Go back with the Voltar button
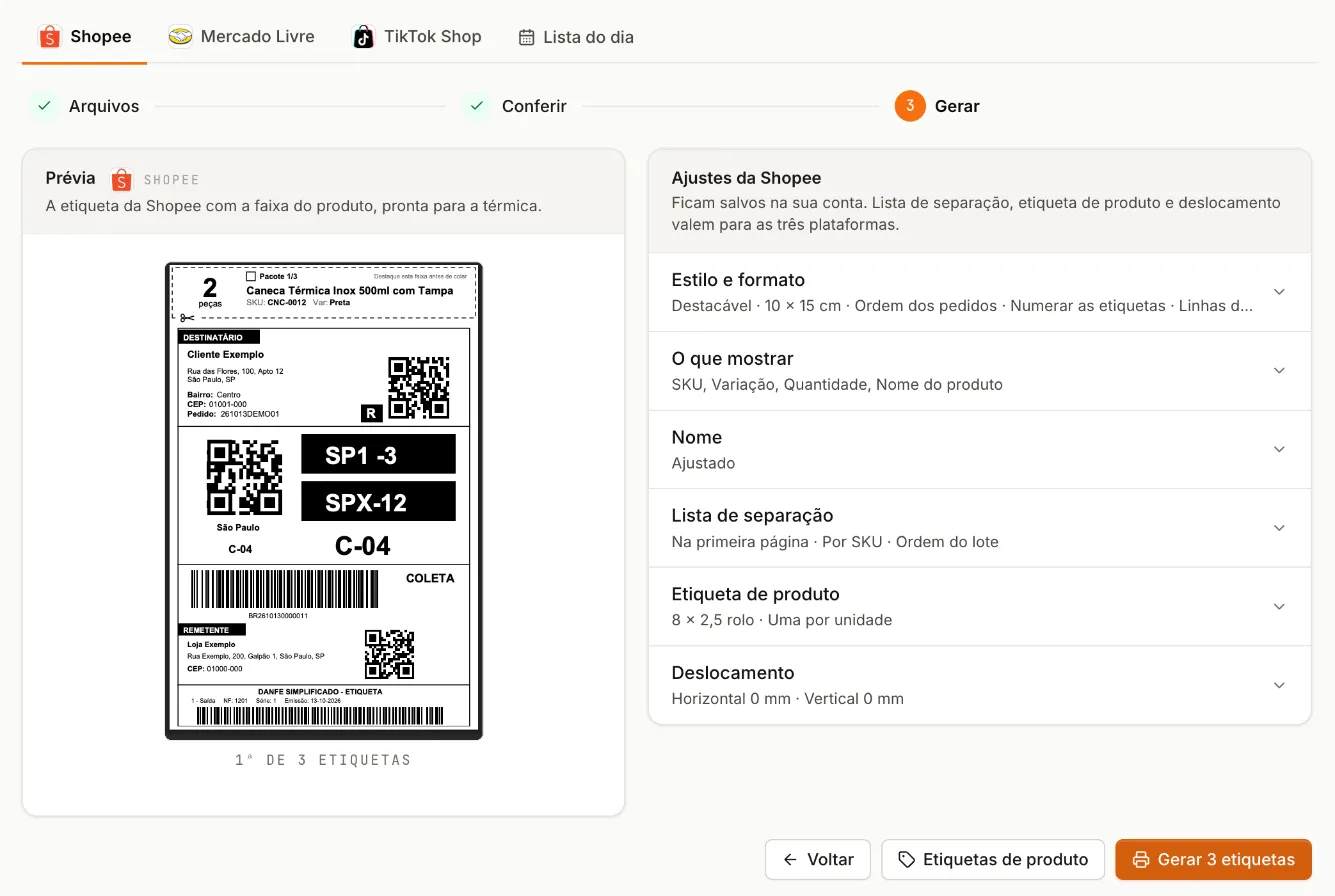Screen dimensions: 1335x896 (818, 860)
